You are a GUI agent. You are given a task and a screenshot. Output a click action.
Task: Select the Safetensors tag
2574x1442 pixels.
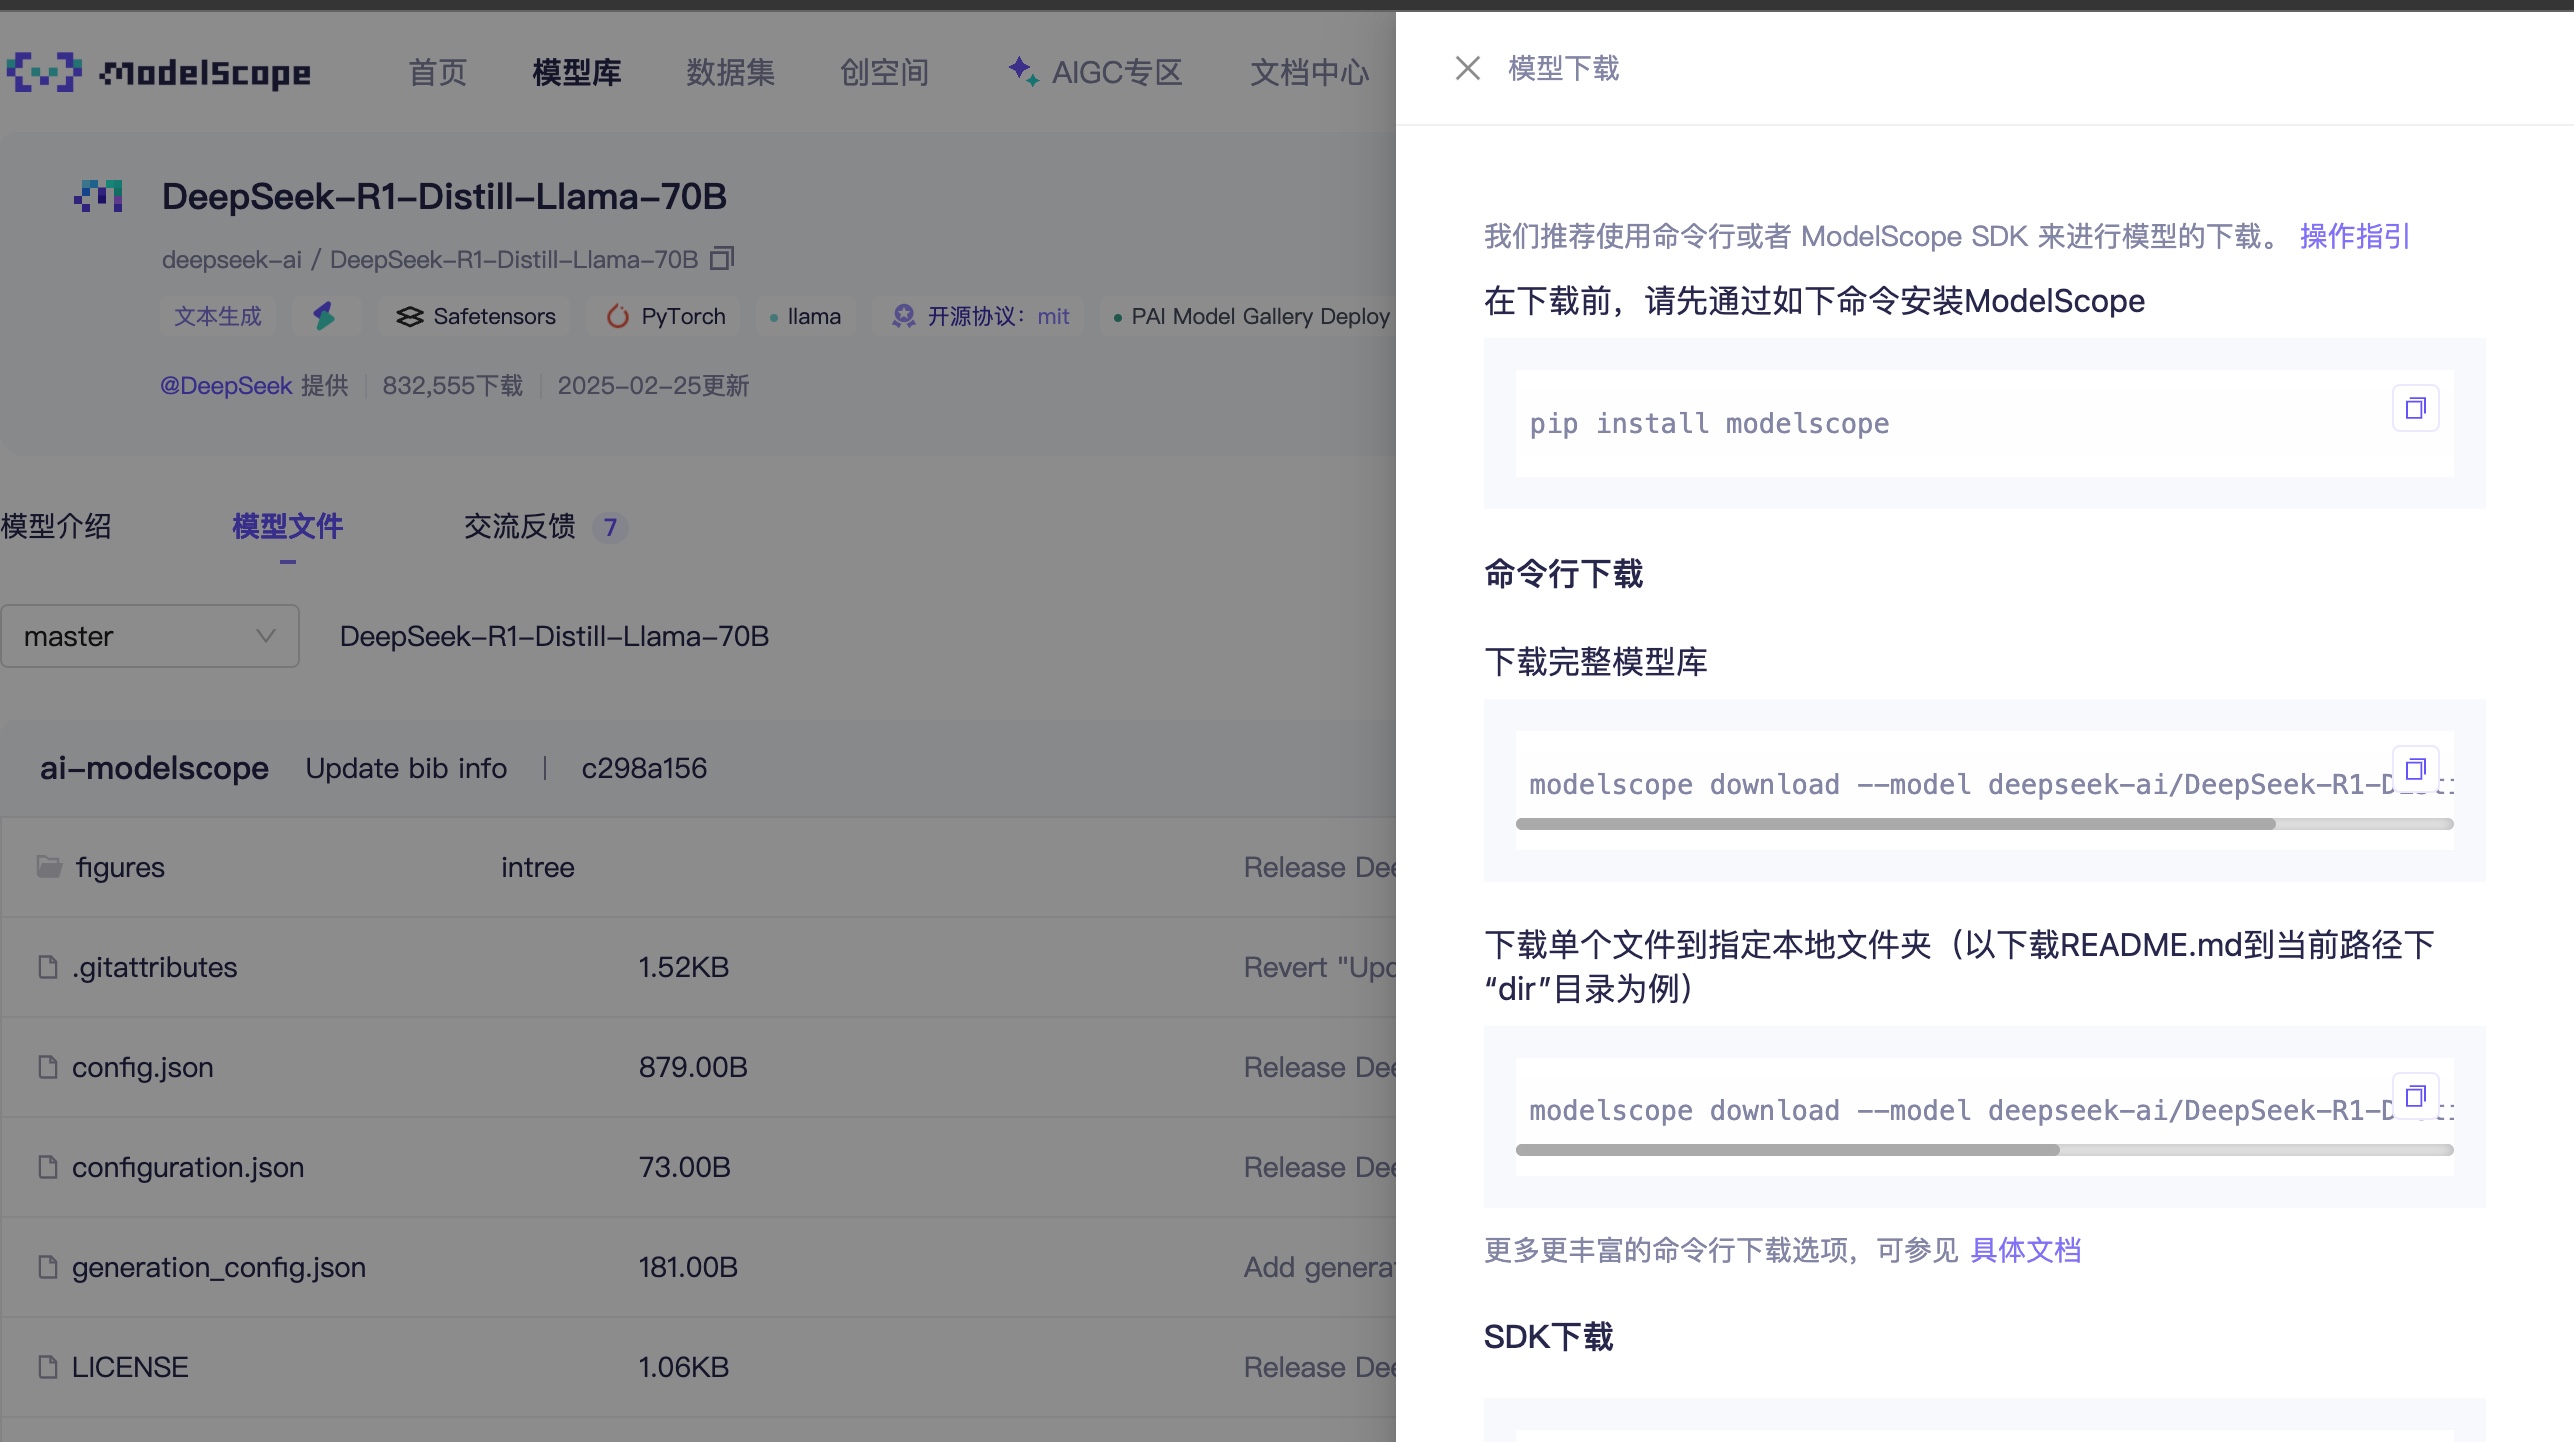click(x=475, y=316)
